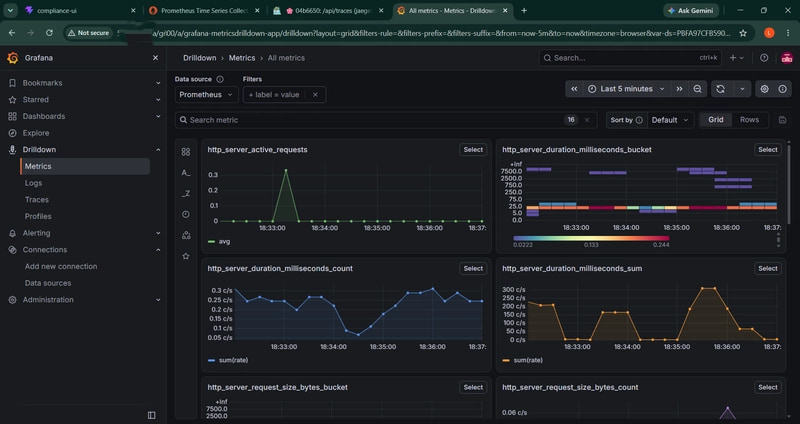Open the Sort by Default dropdown
800x424 pixels.
[x=670, y=120]
